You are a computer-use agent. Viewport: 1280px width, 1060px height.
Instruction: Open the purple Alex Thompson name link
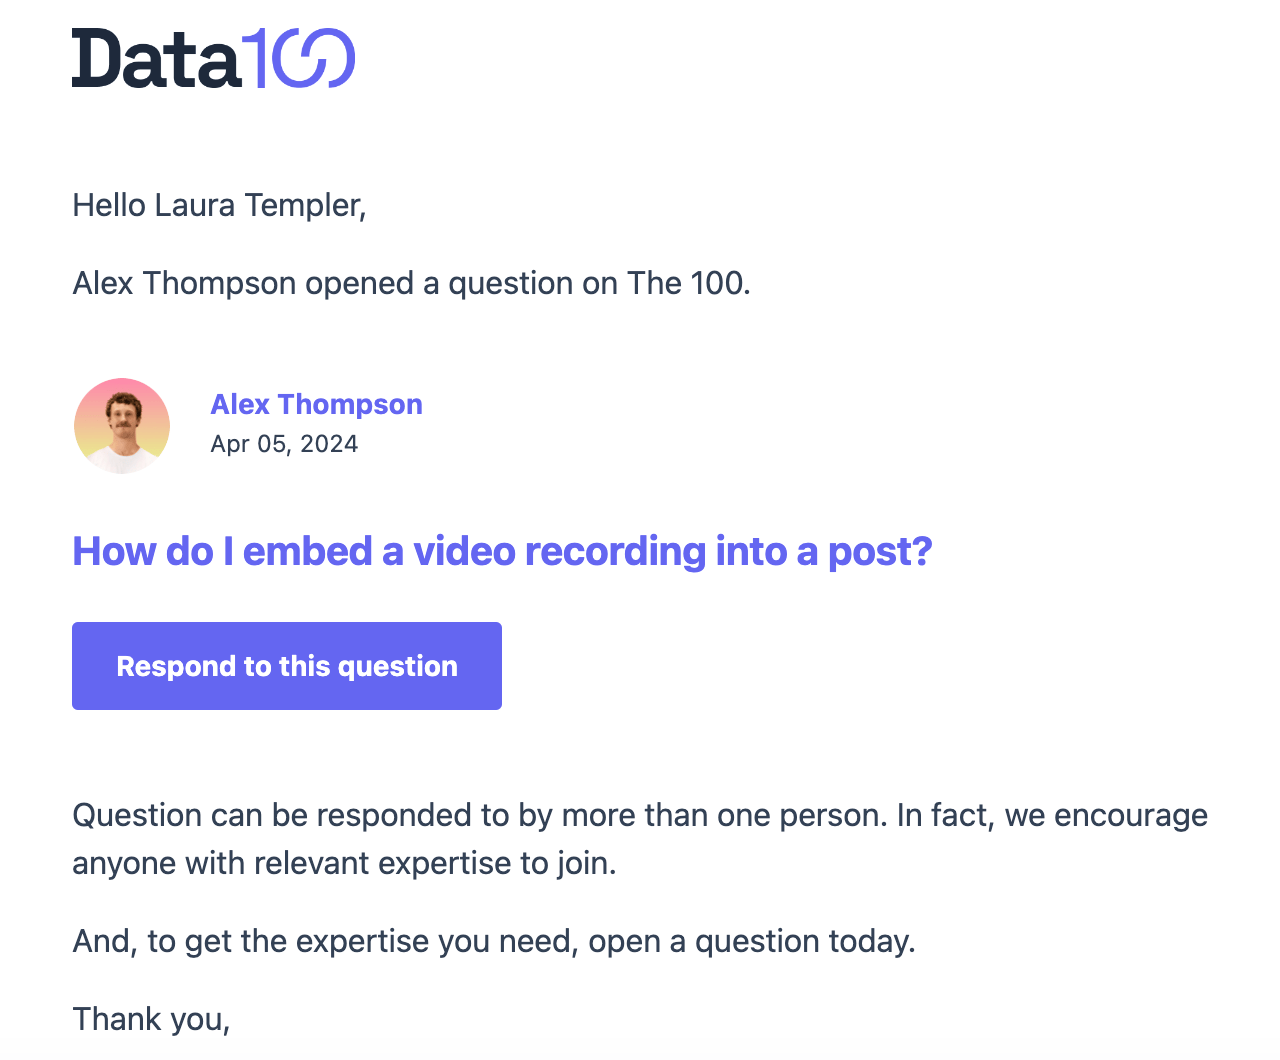click(316, 404)
